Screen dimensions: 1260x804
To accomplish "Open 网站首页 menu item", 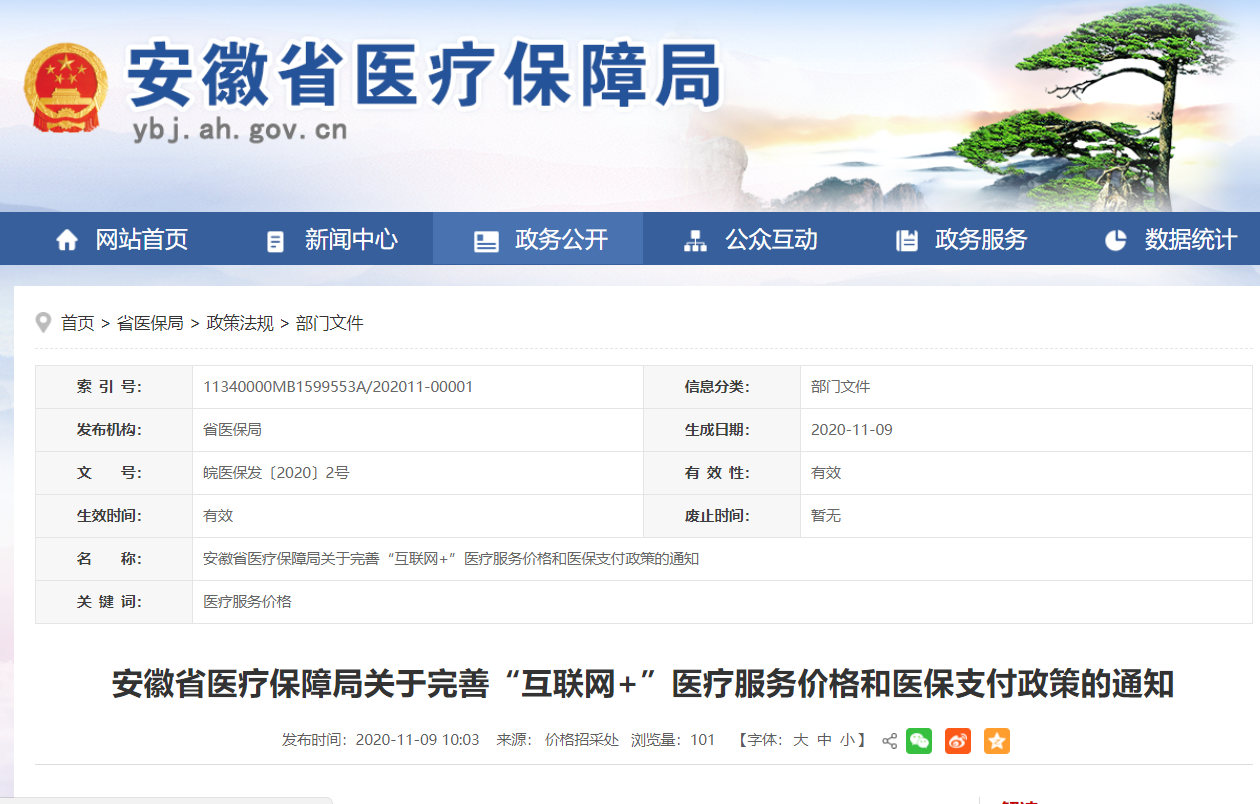I will pyautogui.click(x=141, y=240).
